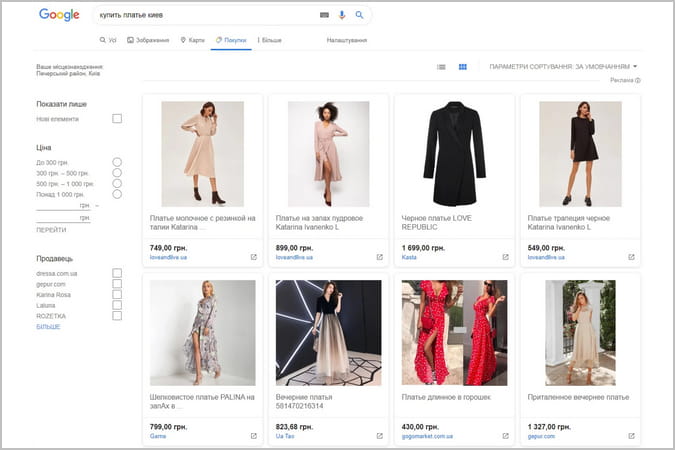Click the info icon next to Реклама

[638, 81]
